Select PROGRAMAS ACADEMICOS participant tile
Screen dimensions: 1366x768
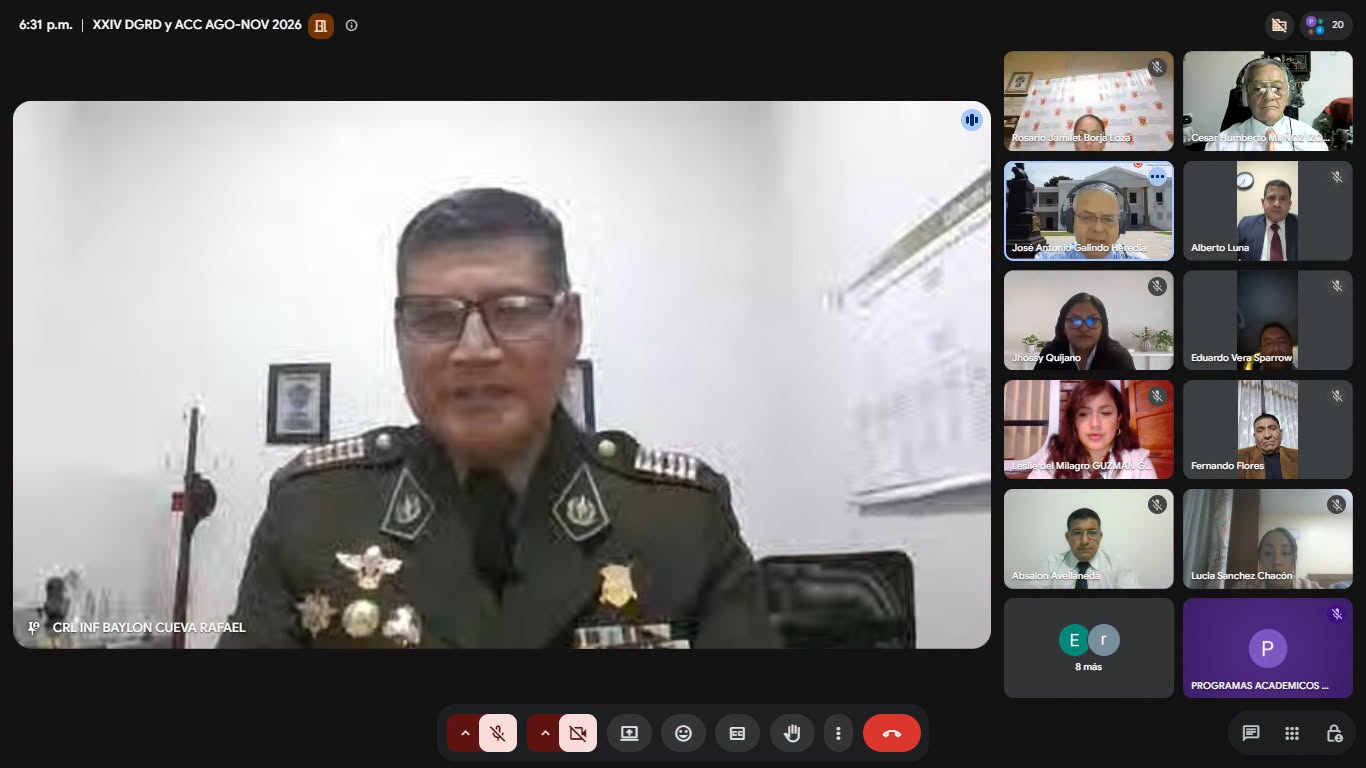(1268, 648)
